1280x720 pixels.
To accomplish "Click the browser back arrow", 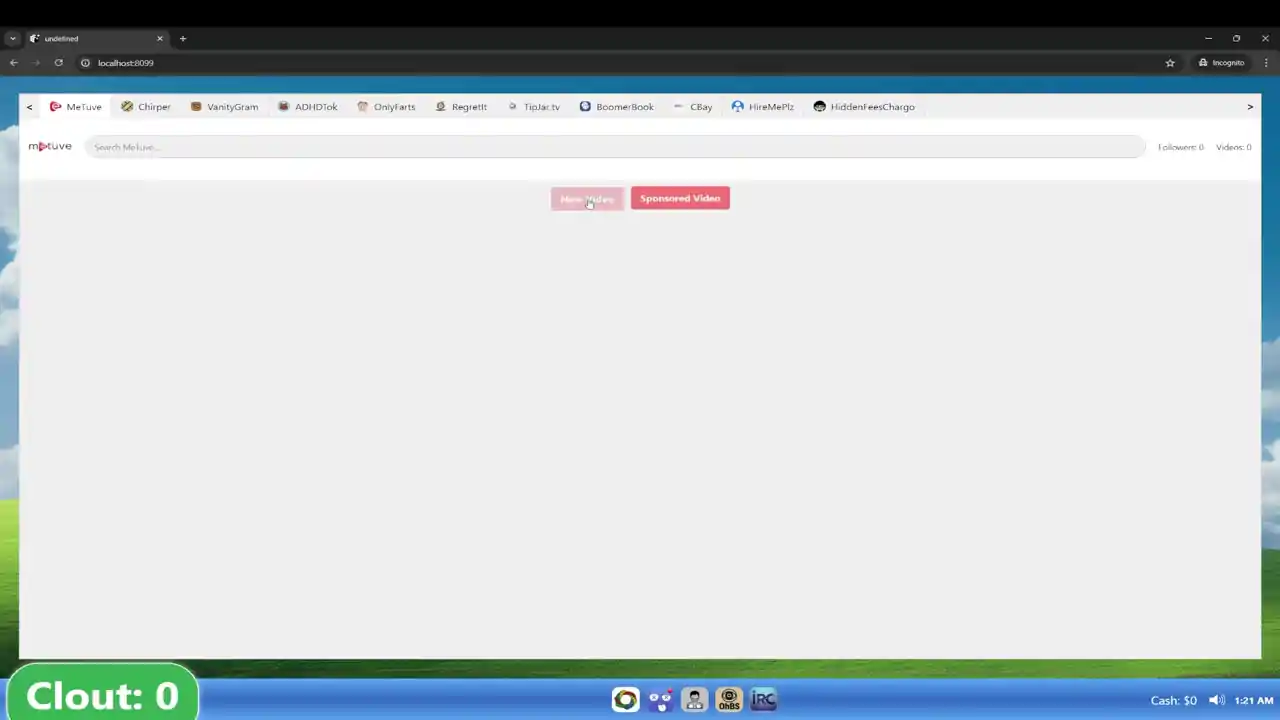I will 13,63.
